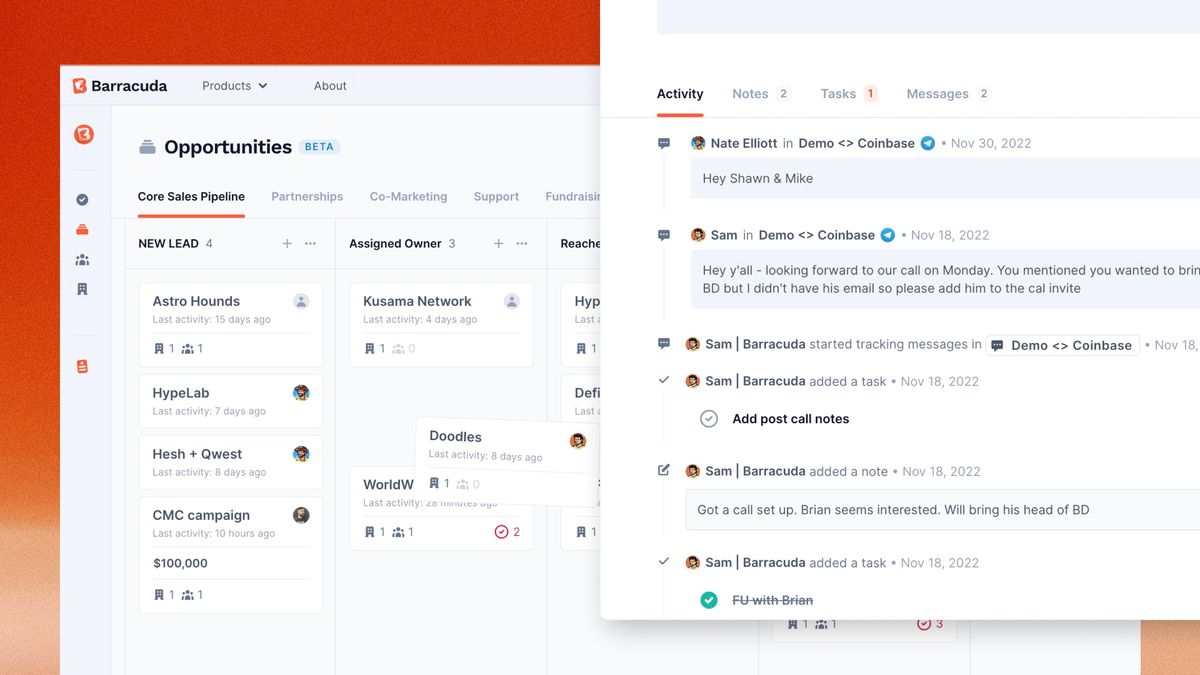This screenshot has height=675, width=1200.
Task: Select the tasks checkmark icon in sidebar
Action: click(83, 199)
